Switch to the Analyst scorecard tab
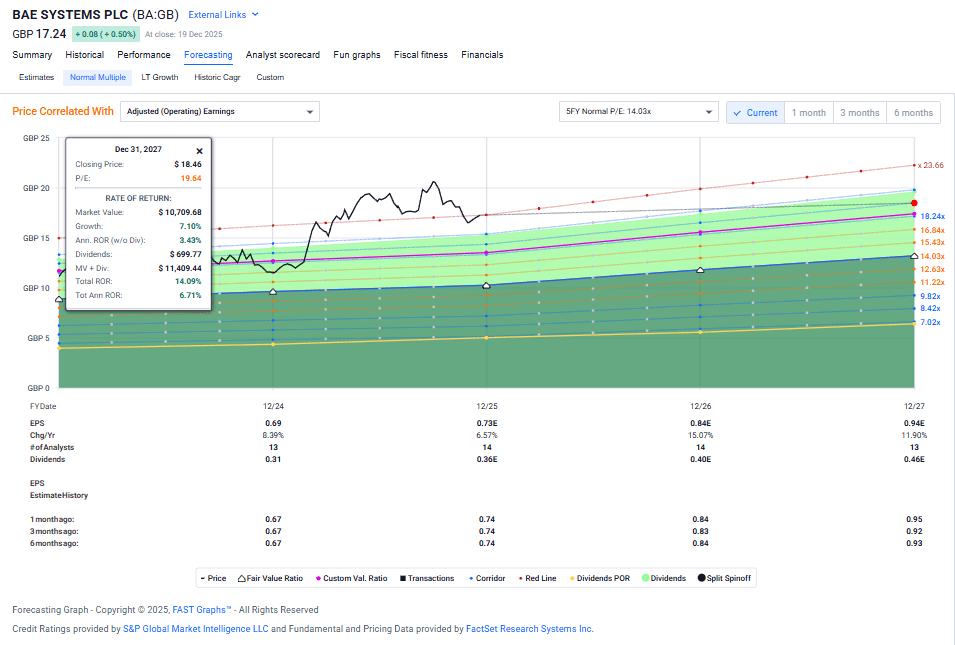 (283, 55)
